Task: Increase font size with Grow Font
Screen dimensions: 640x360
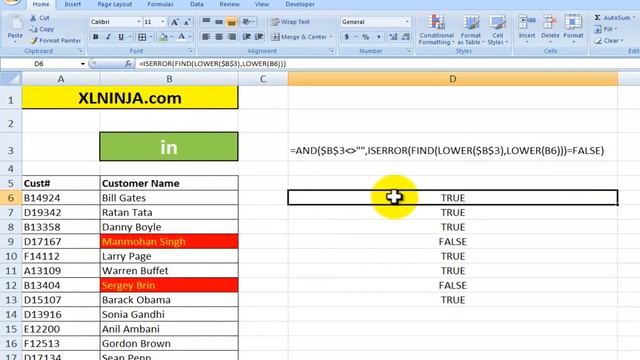Action: point(174,22)
